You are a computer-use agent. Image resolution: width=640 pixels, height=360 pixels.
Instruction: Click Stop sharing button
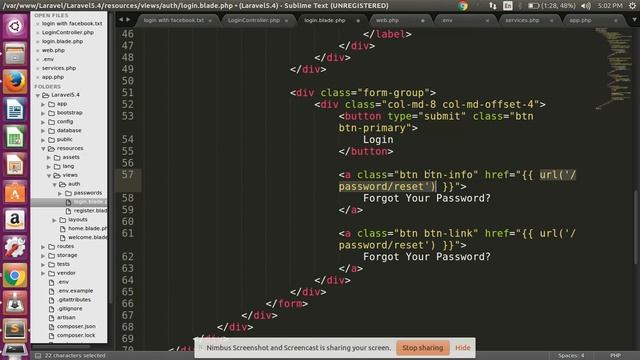(422, 348)
